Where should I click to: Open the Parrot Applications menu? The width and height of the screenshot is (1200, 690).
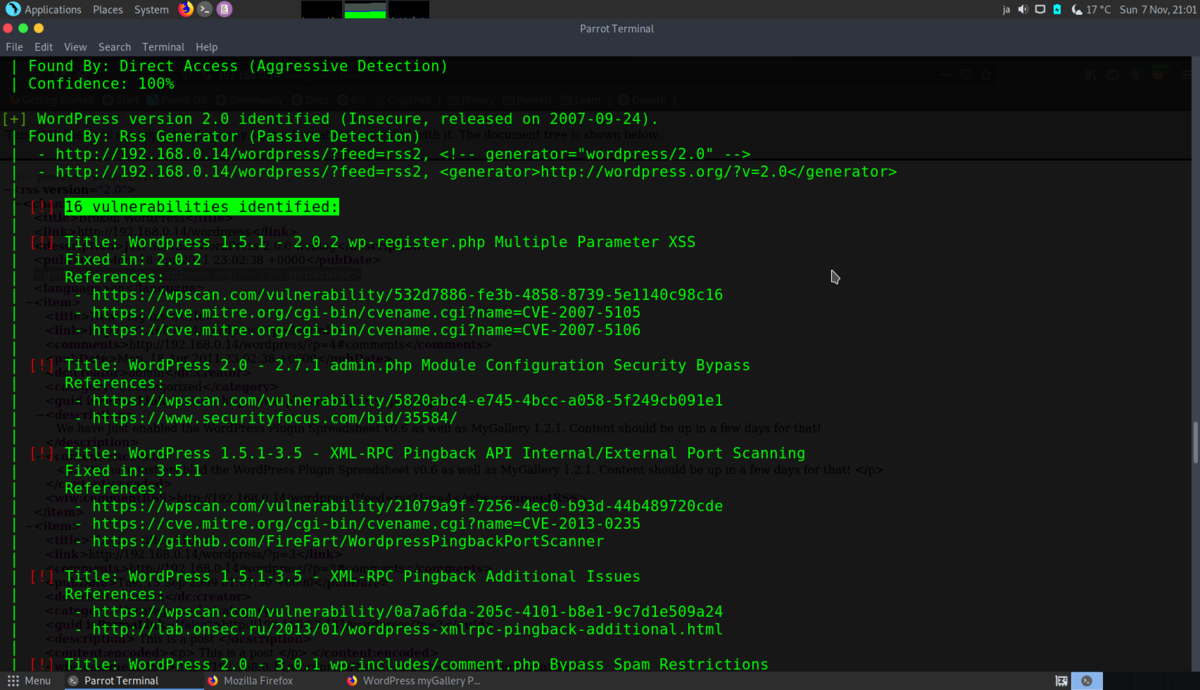(44, 9)
